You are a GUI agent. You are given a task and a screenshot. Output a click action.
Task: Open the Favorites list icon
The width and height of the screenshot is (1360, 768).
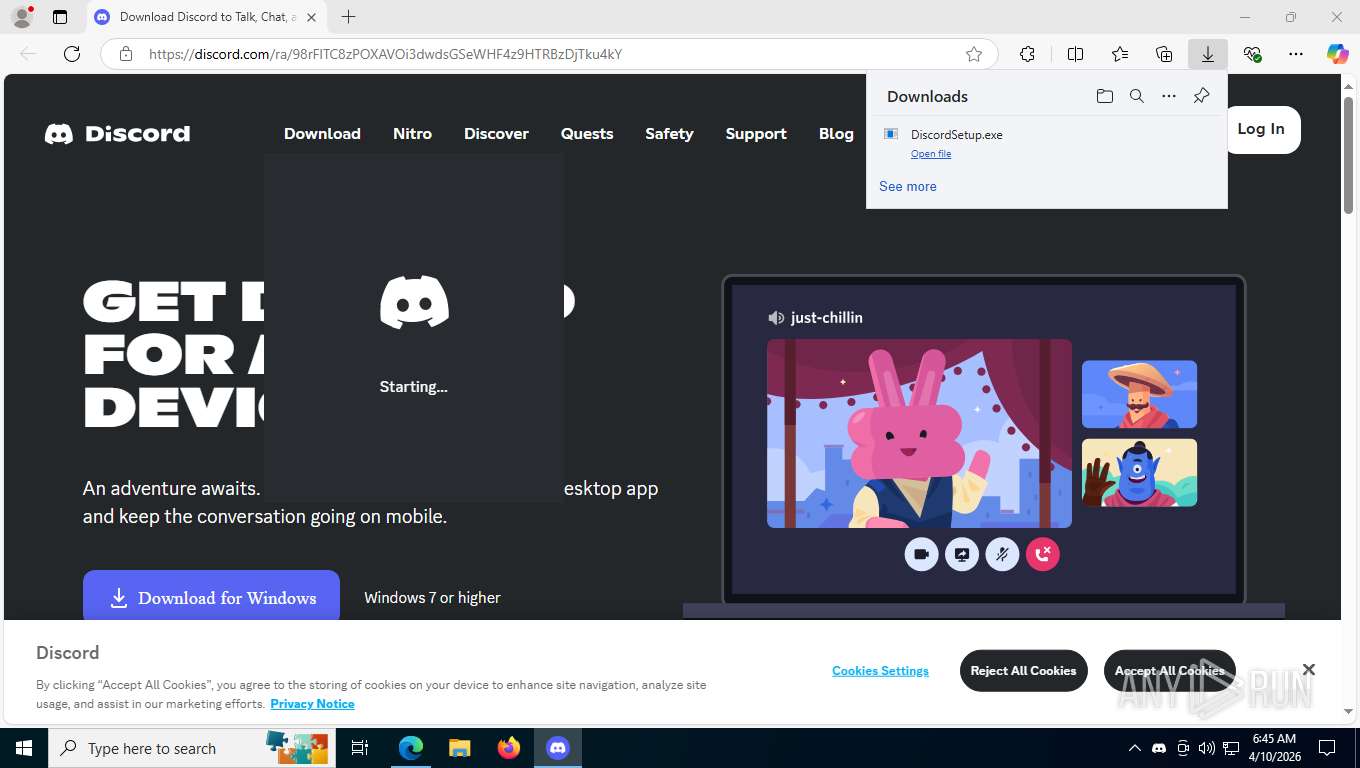tap(1120, 54)
